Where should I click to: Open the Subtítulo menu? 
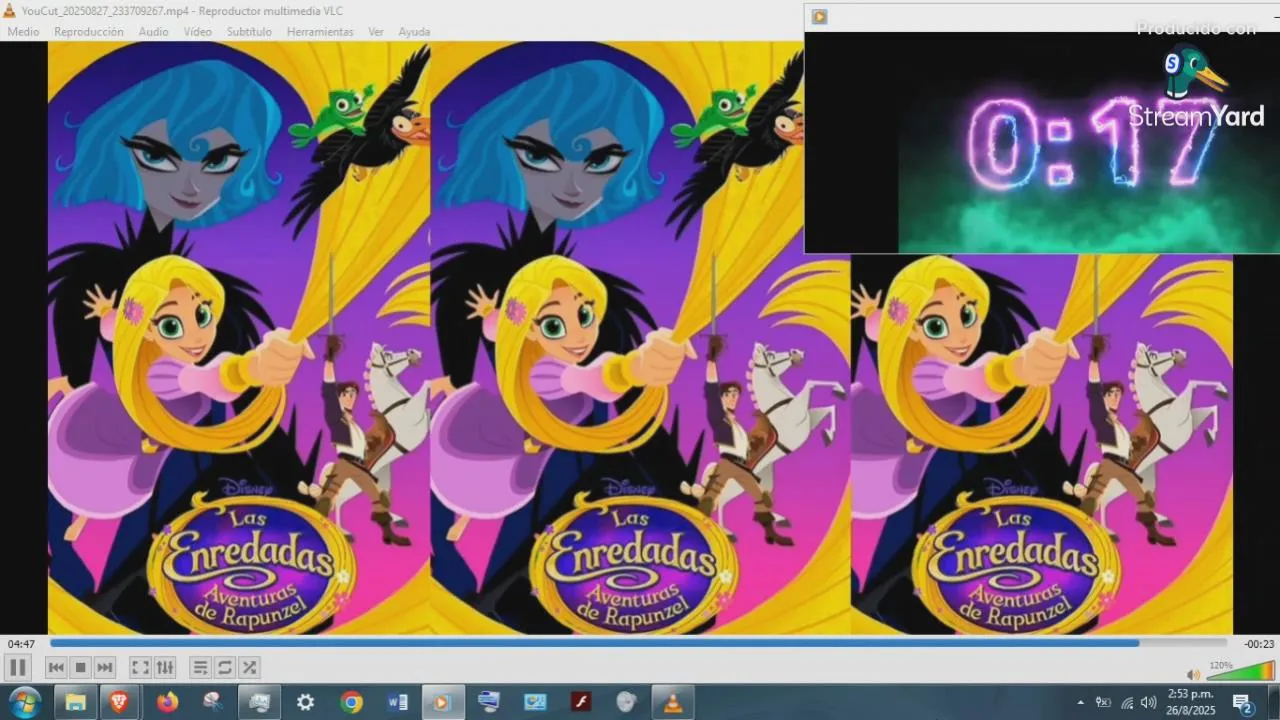249,32
